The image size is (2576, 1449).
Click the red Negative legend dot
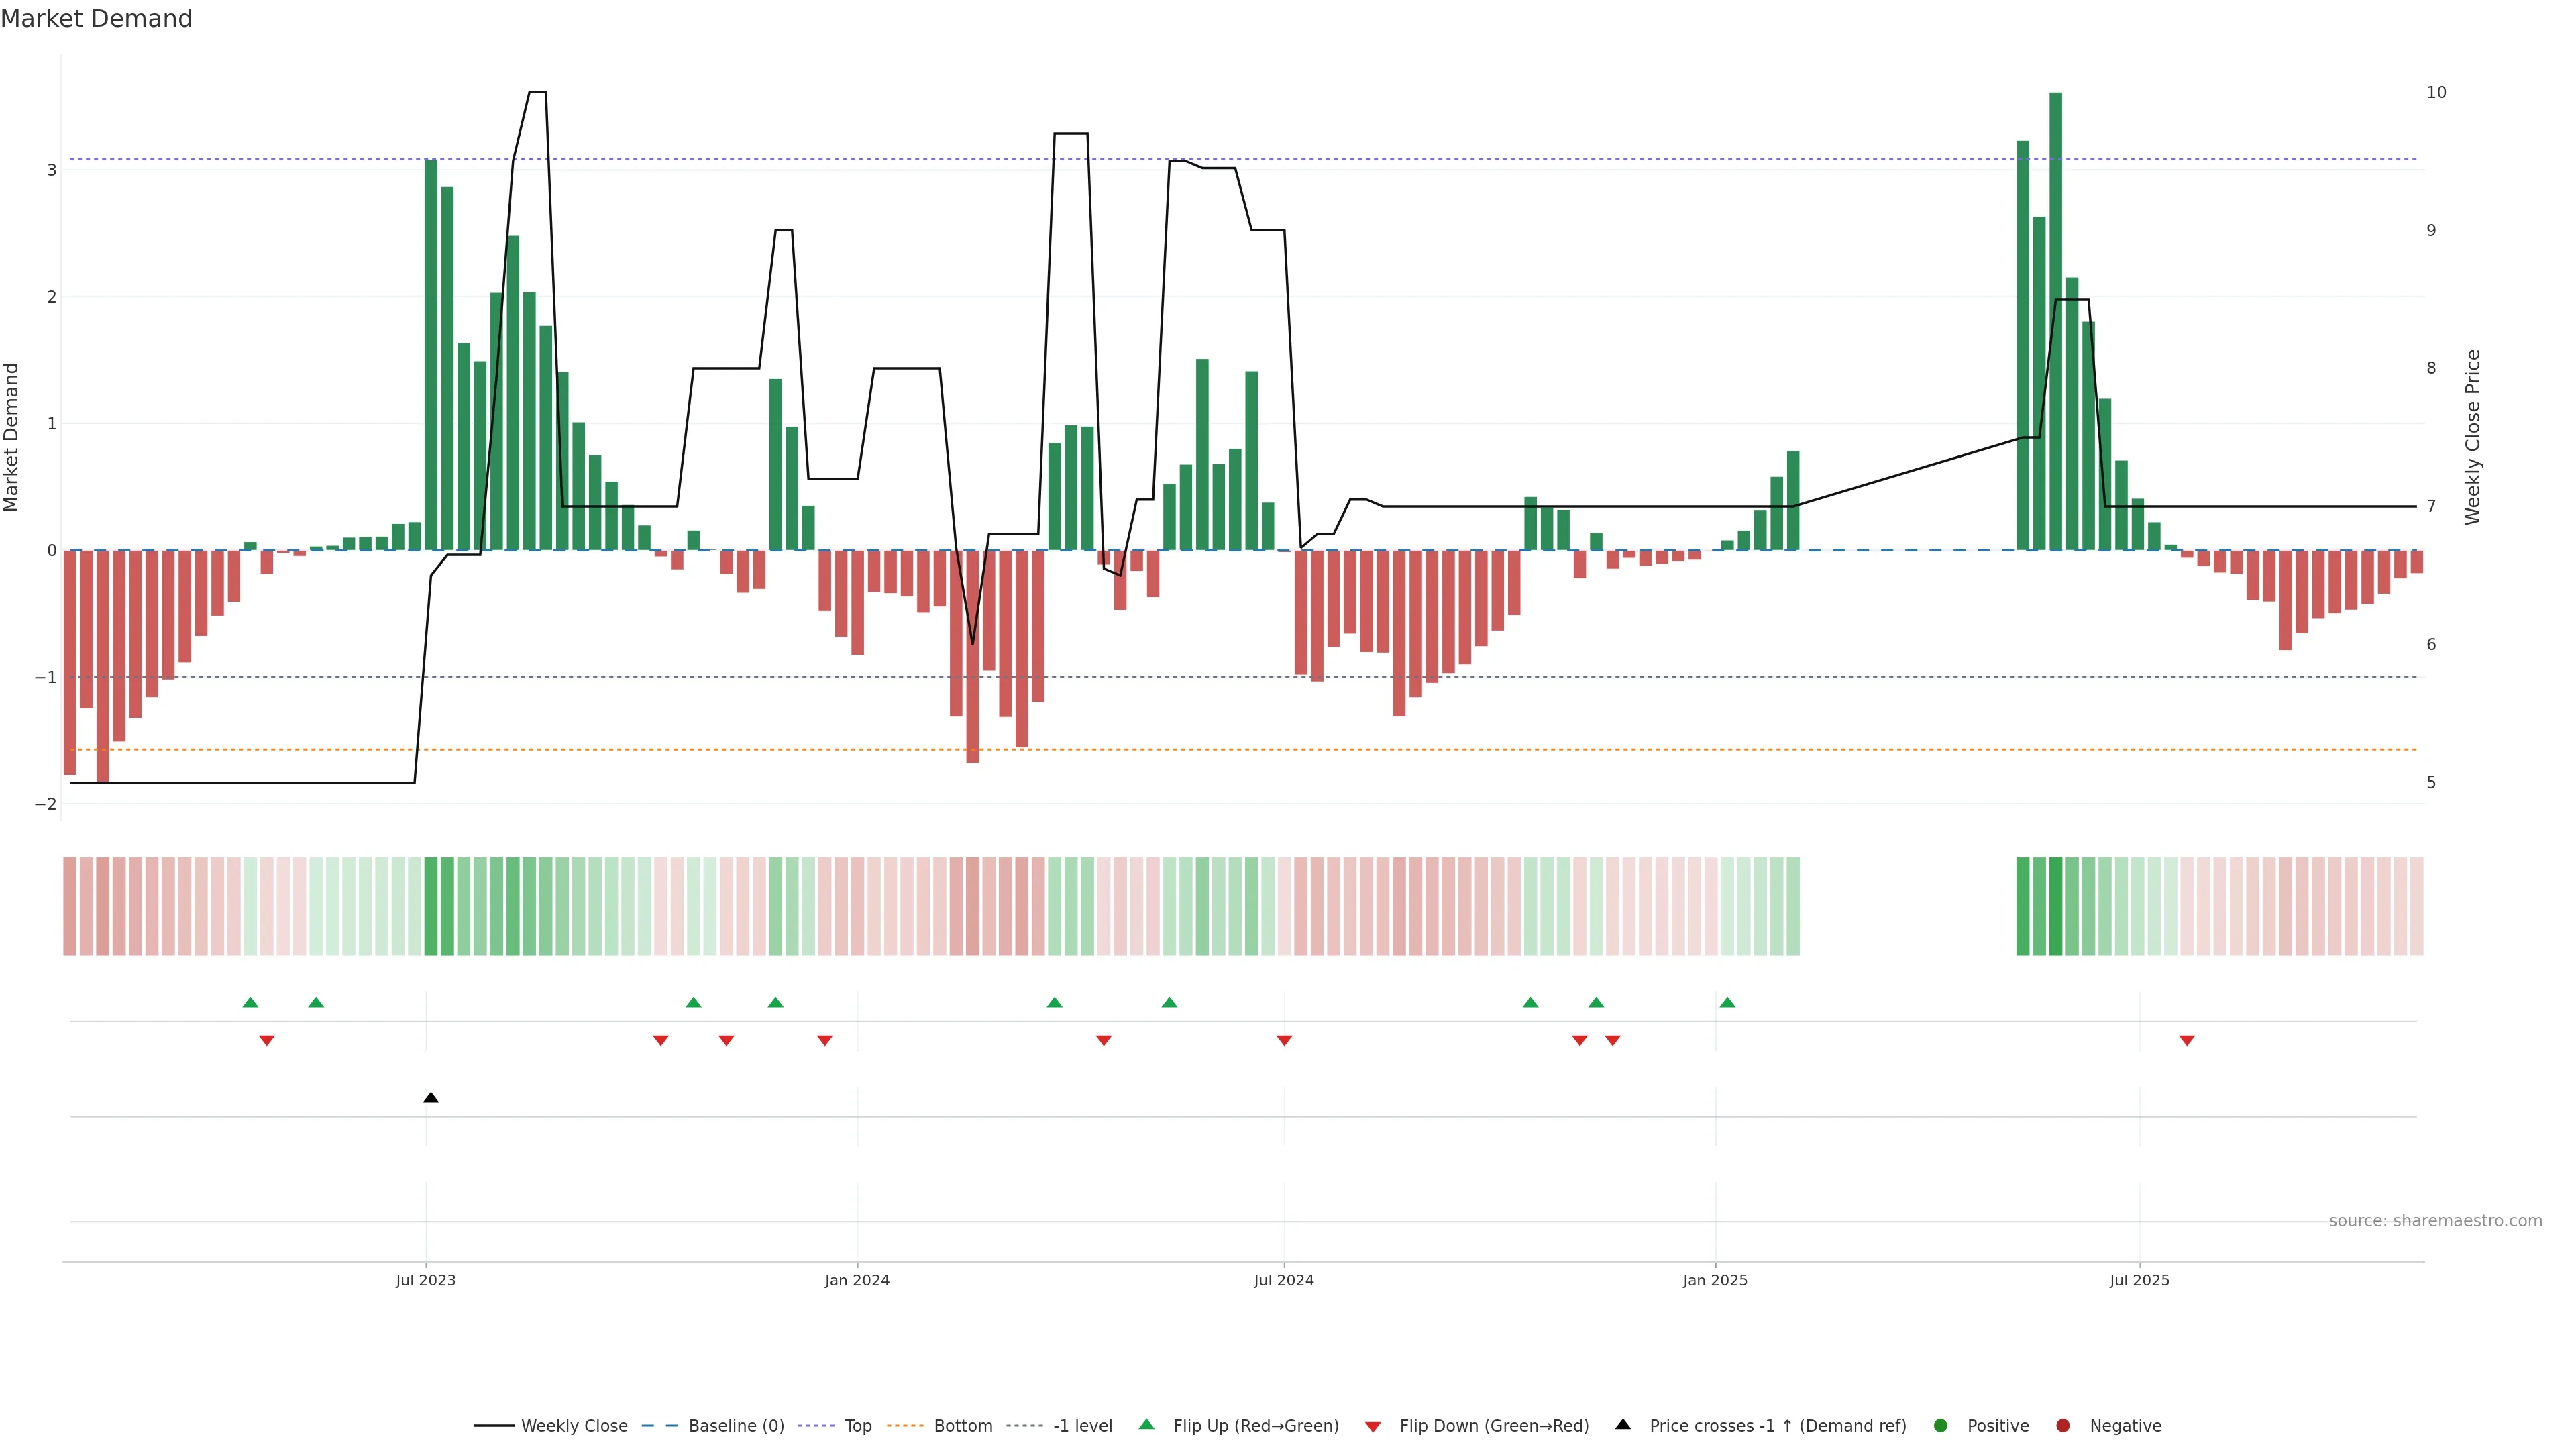pyautogui.click(x=2063, y=1426)
